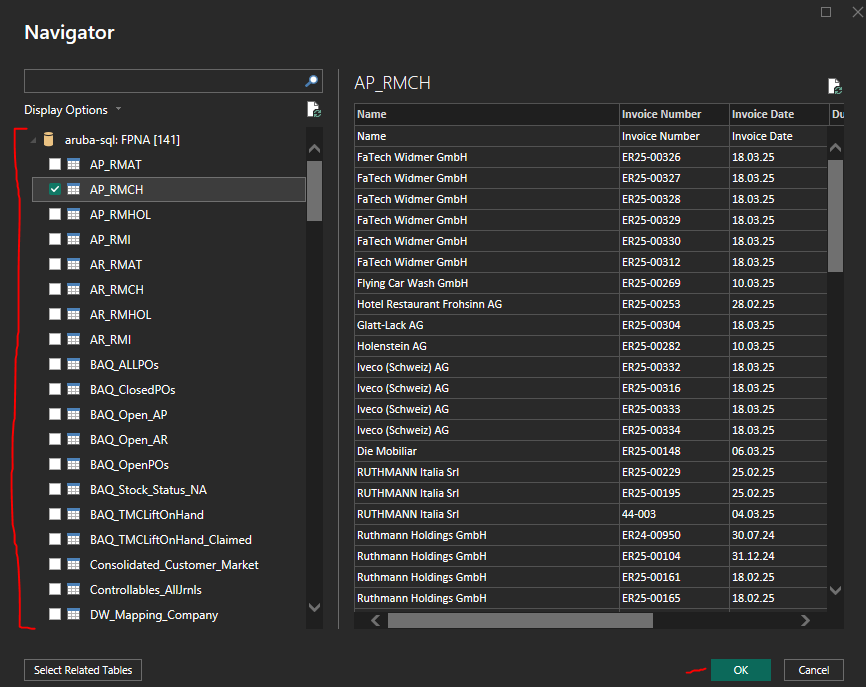Click refresh icon beside Display Options
866x687 pixels.
[x=314, y=109]
